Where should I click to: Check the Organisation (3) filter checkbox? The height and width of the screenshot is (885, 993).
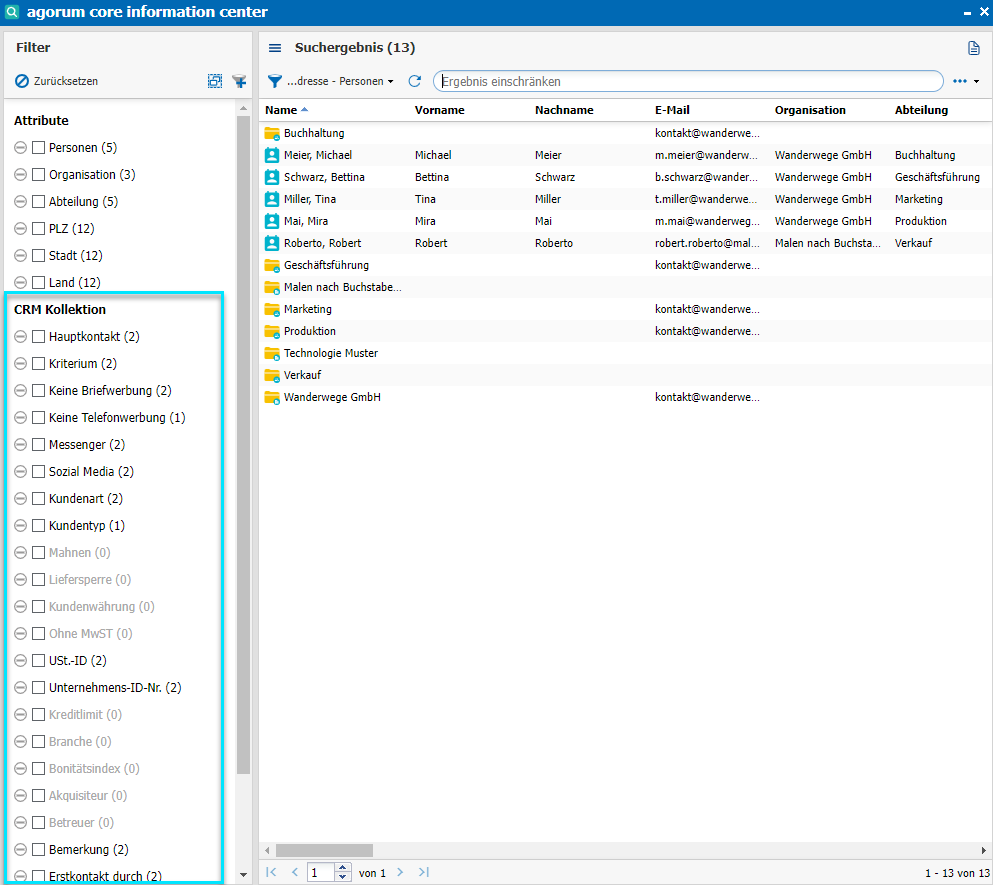pos(39,174)
